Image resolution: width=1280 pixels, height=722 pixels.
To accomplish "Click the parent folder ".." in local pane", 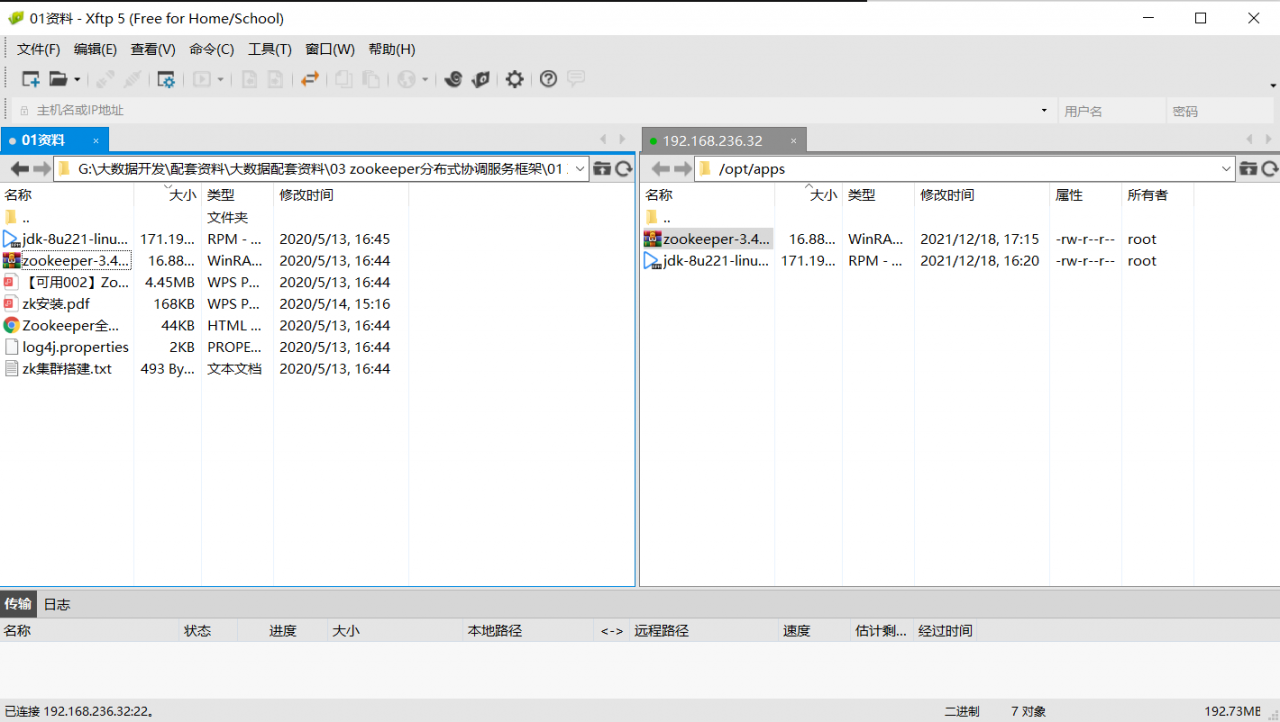I will point(26,217).
